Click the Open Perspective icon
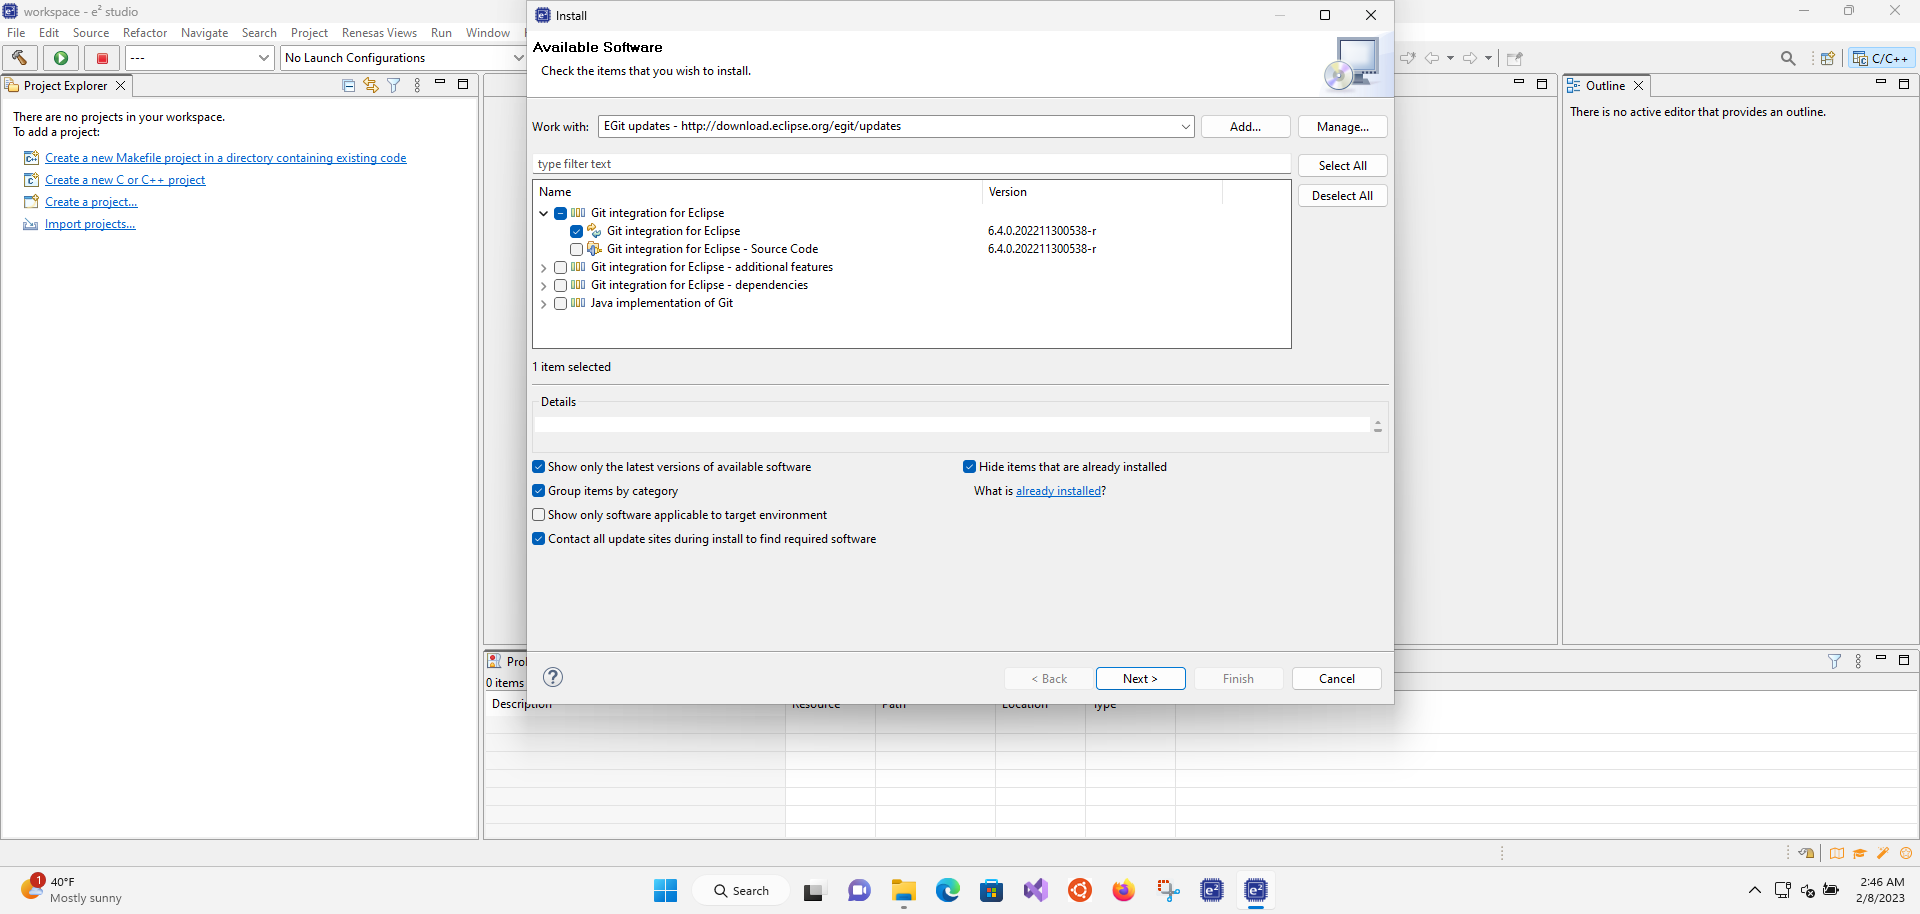The width and height of the screenshot is (1920, 914). pyautogui.click(x=1827, y=58)
